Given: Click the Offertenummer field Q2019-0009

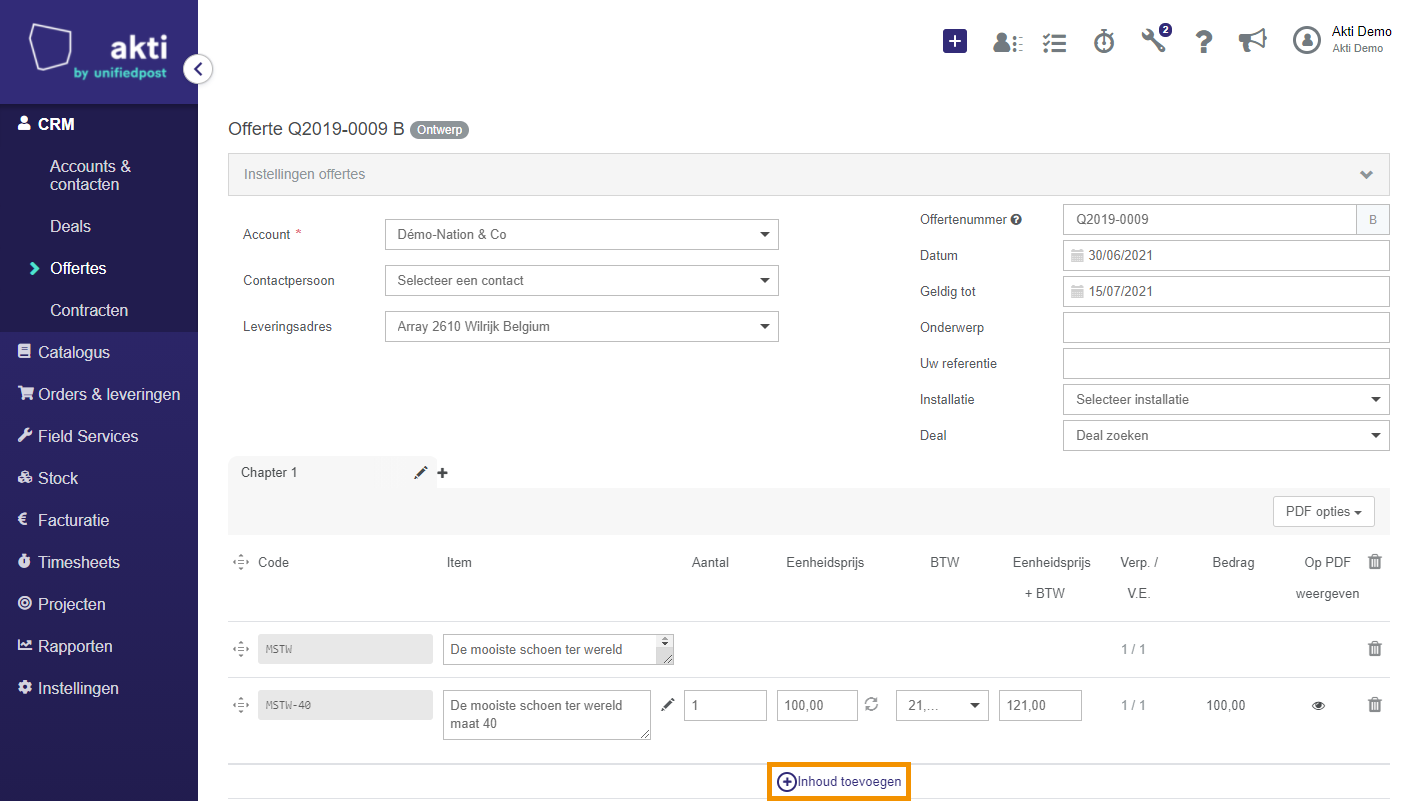Looking at the screenshot, I should [x=1210, y=220].
